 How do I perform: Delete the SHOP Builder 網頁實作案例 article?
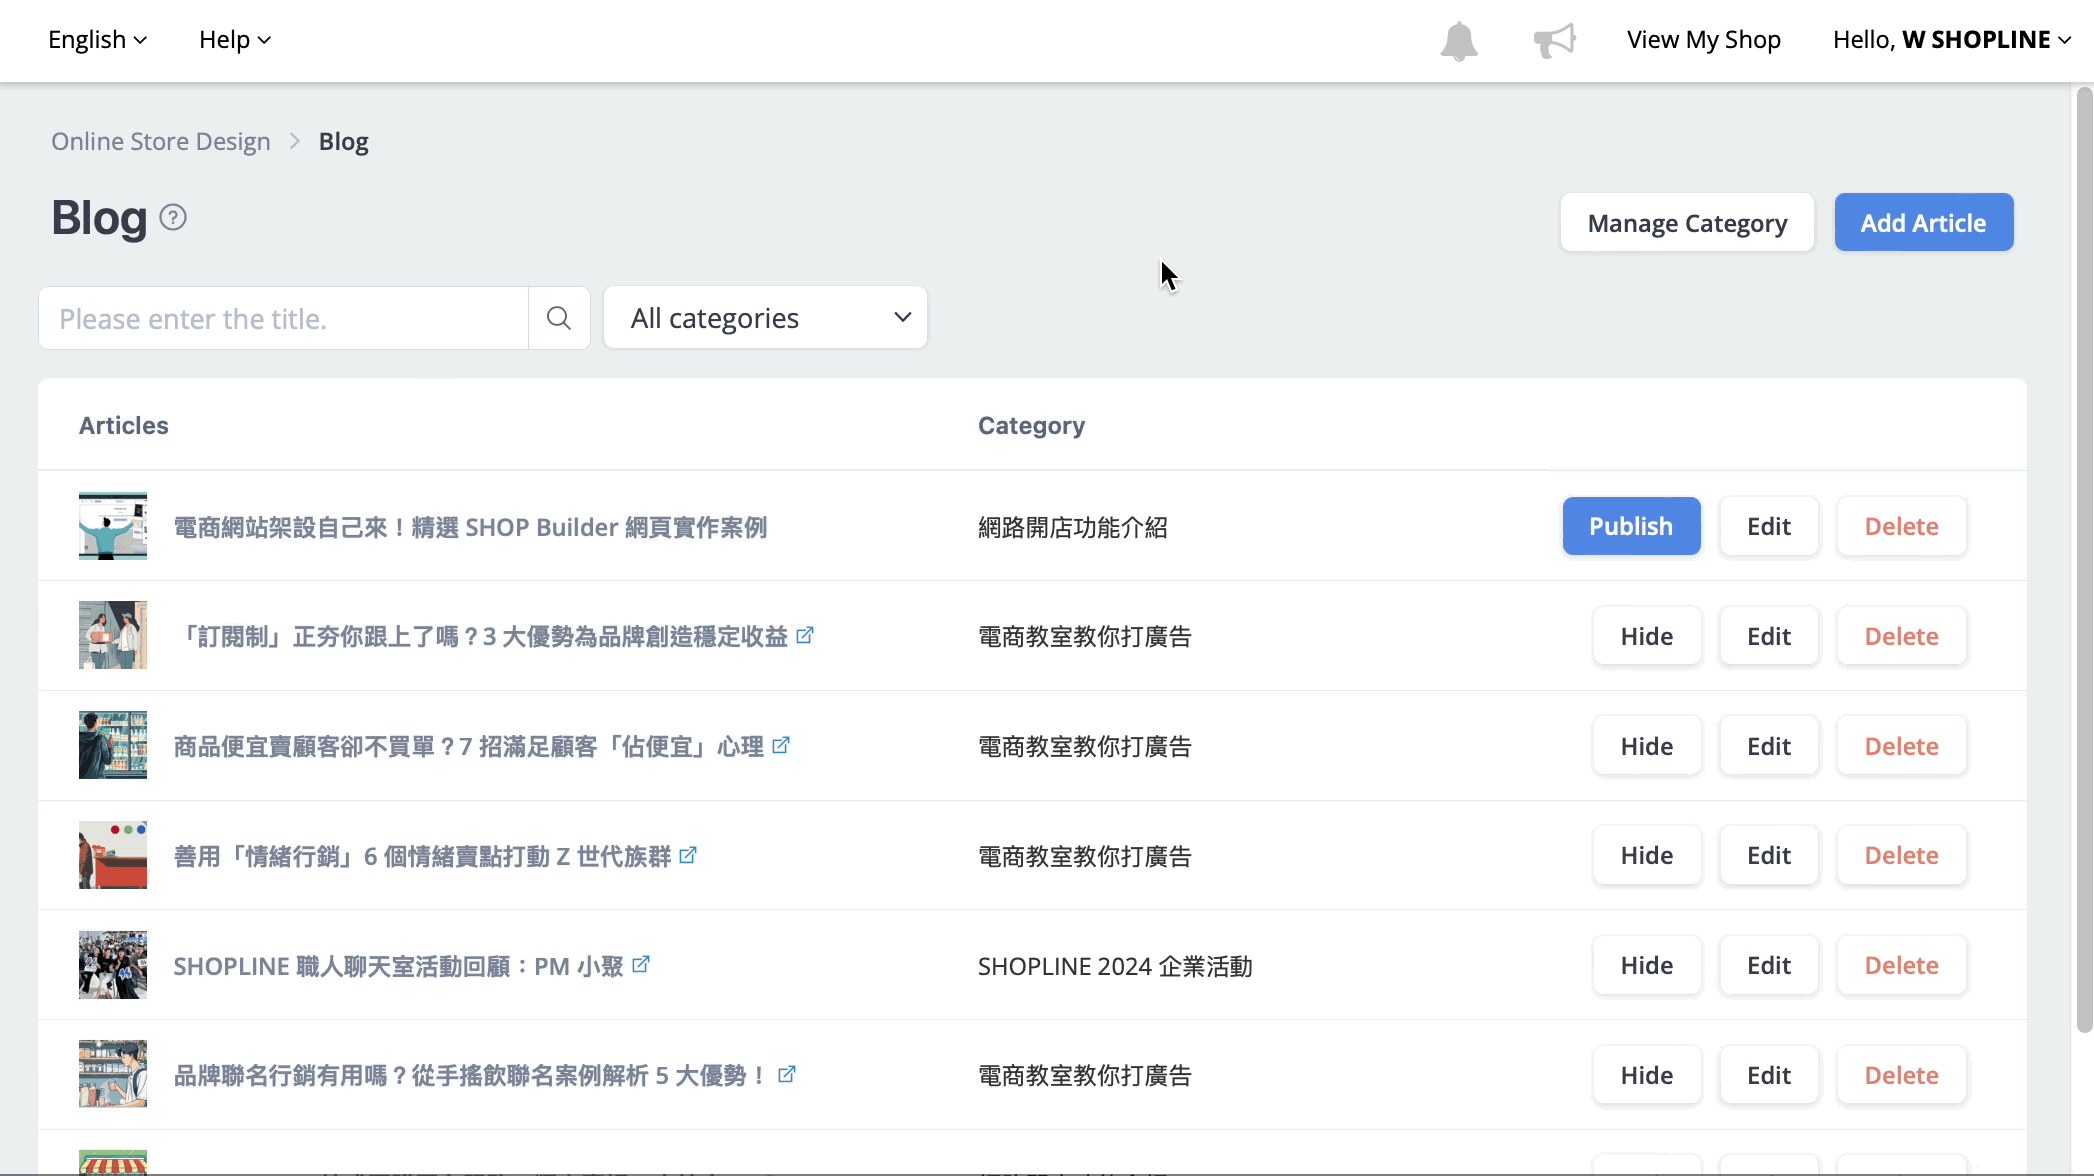tap(1902, 526)
